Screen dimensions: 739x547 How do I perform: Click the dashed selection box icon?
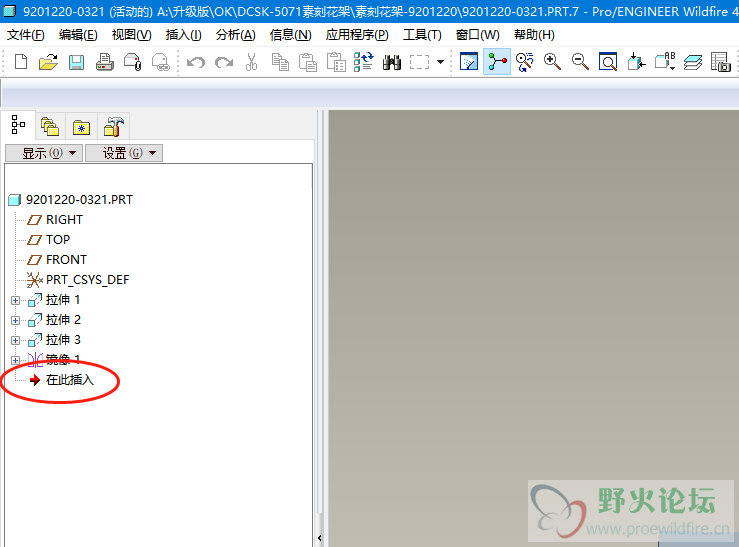click(x=419, y=62)
